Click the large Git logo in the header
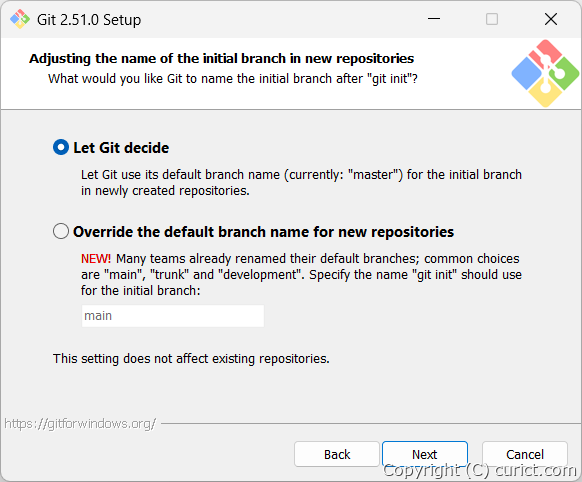582x482 pixels. [x=545, y=73]
